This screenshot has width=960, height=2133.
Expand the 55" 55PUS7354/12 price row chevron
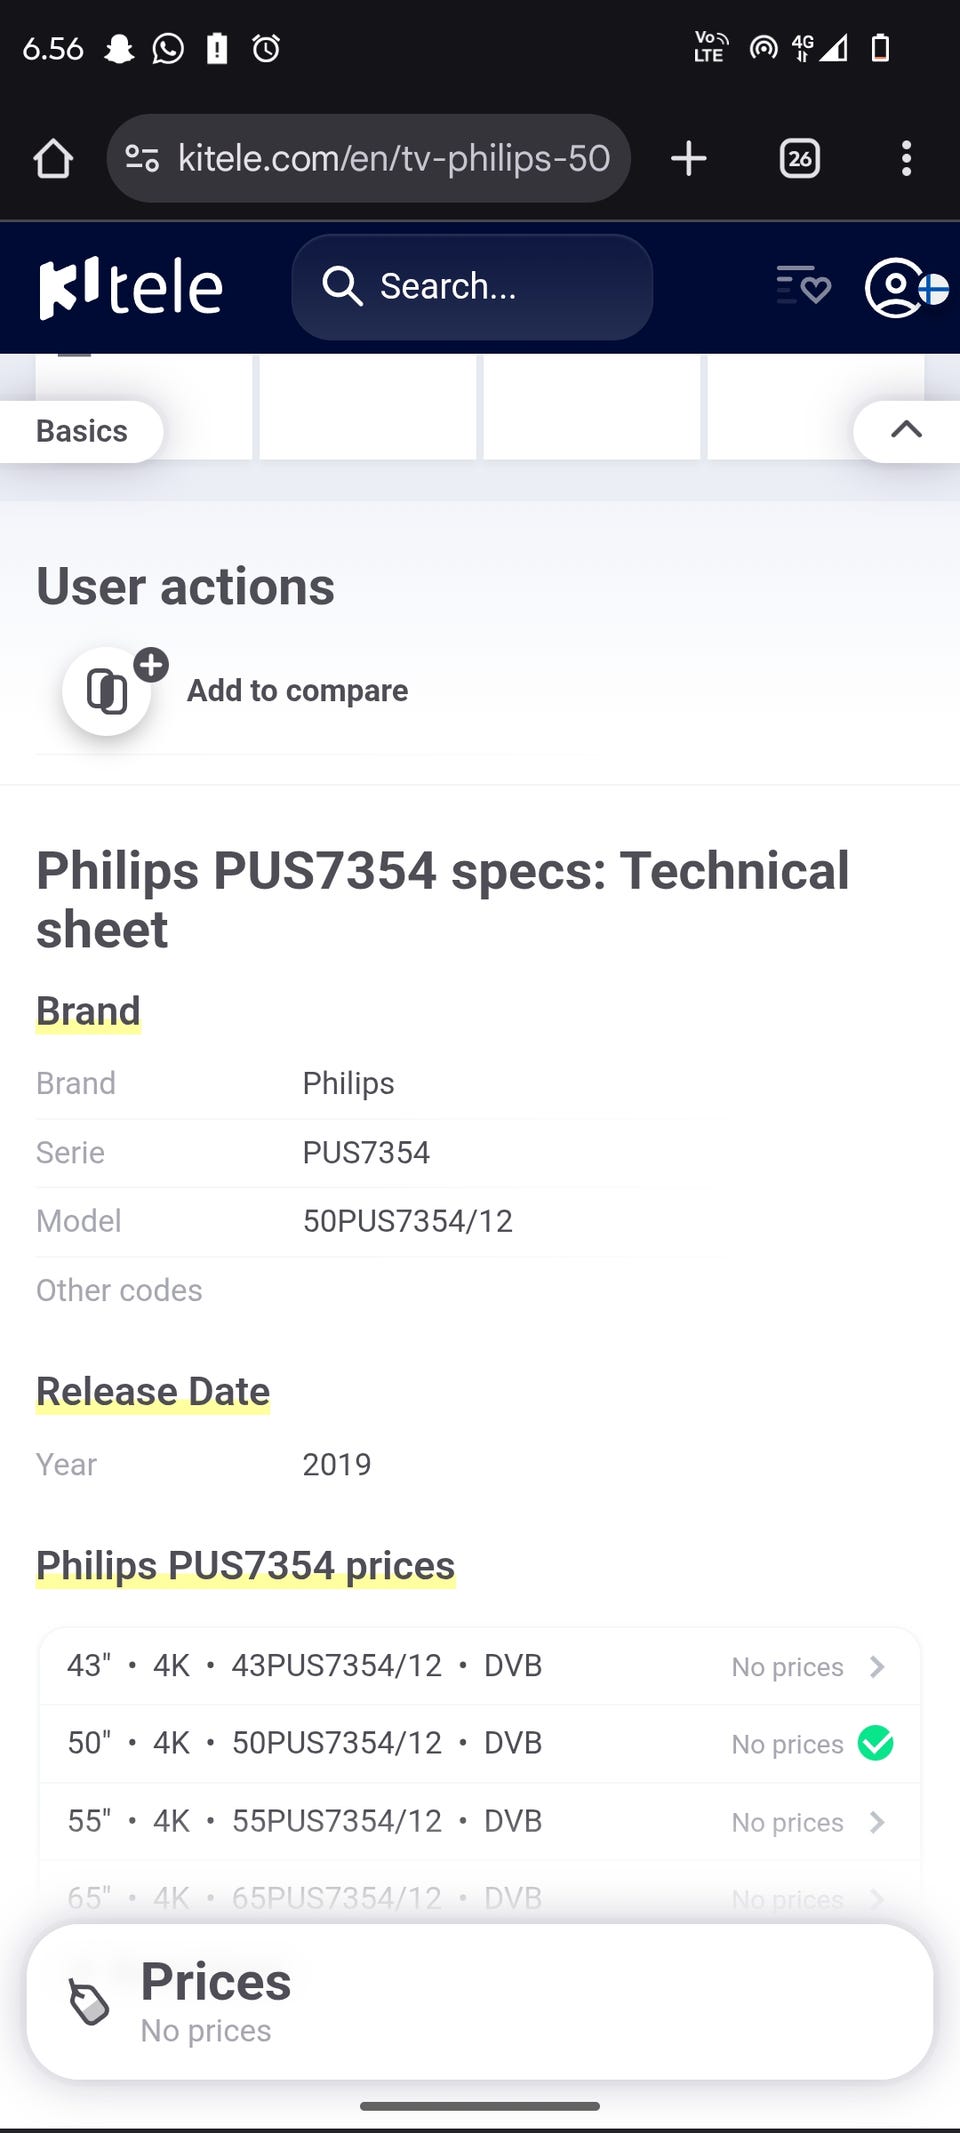click(877, 1822)
